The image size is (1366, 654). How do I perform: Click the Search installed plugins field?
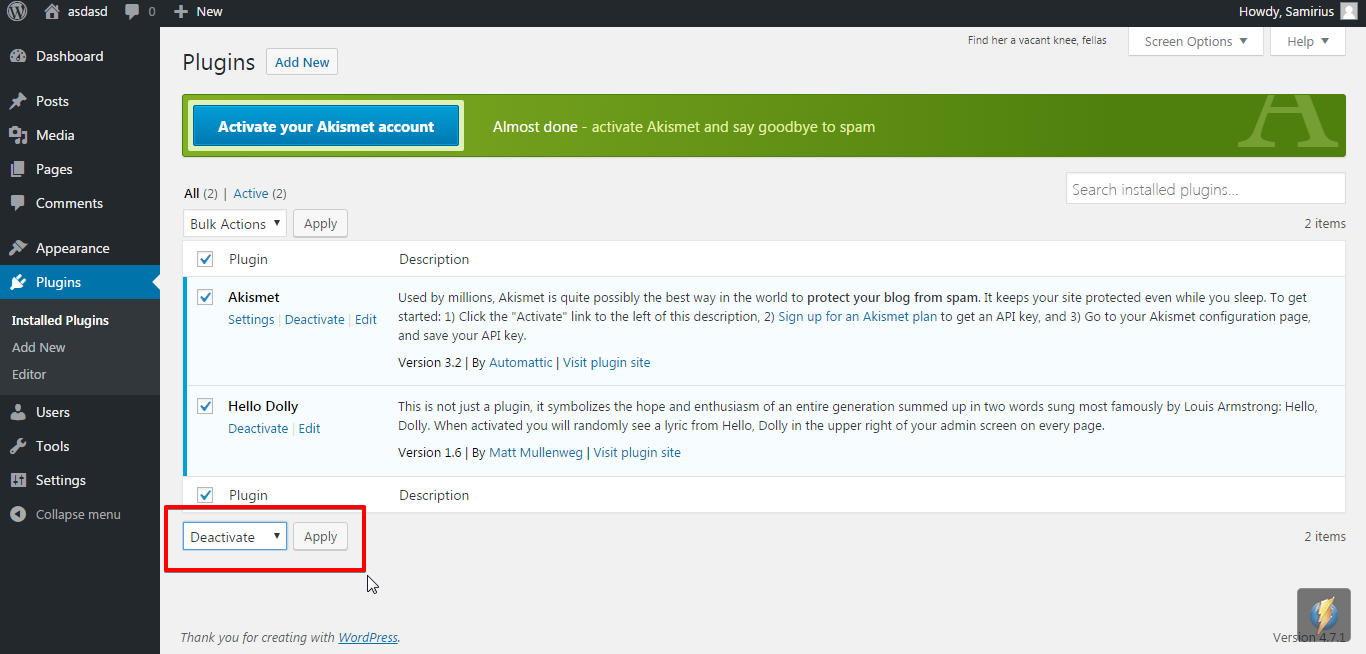[1206, 189]
